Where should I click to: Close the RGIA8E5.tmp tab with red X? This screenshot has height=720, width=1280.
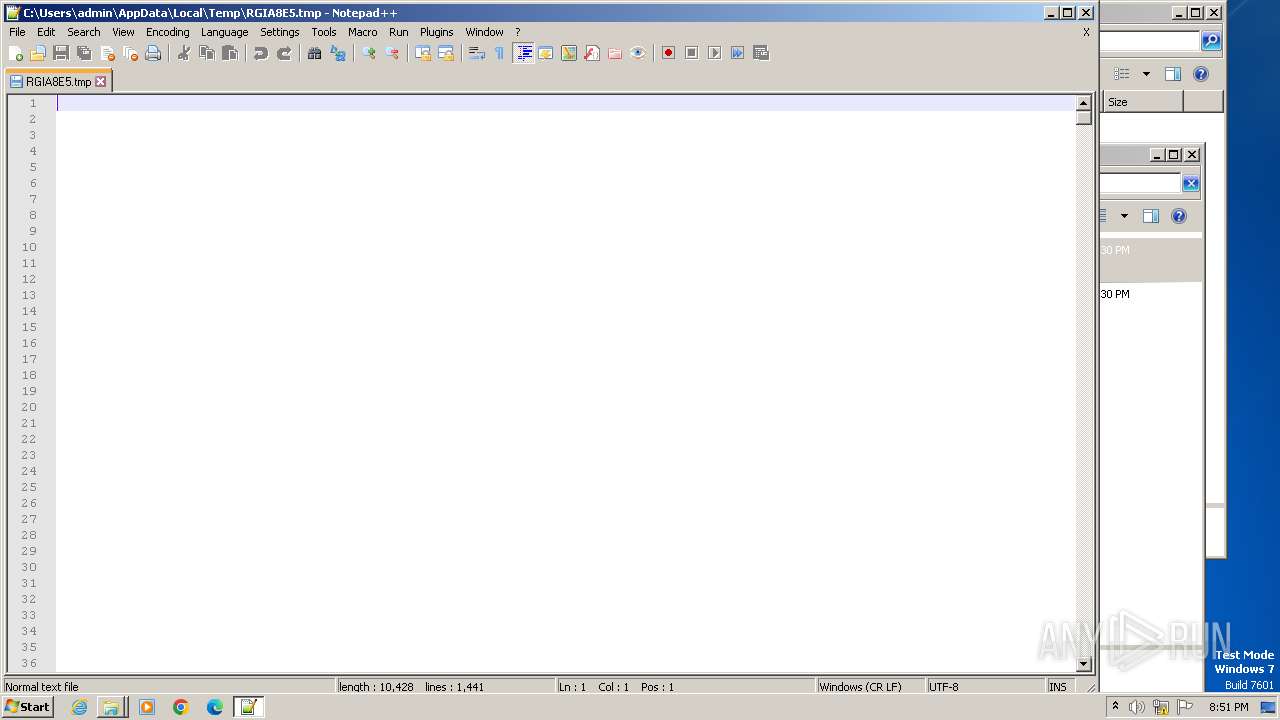pyautogui.click(x=100, y=82)
